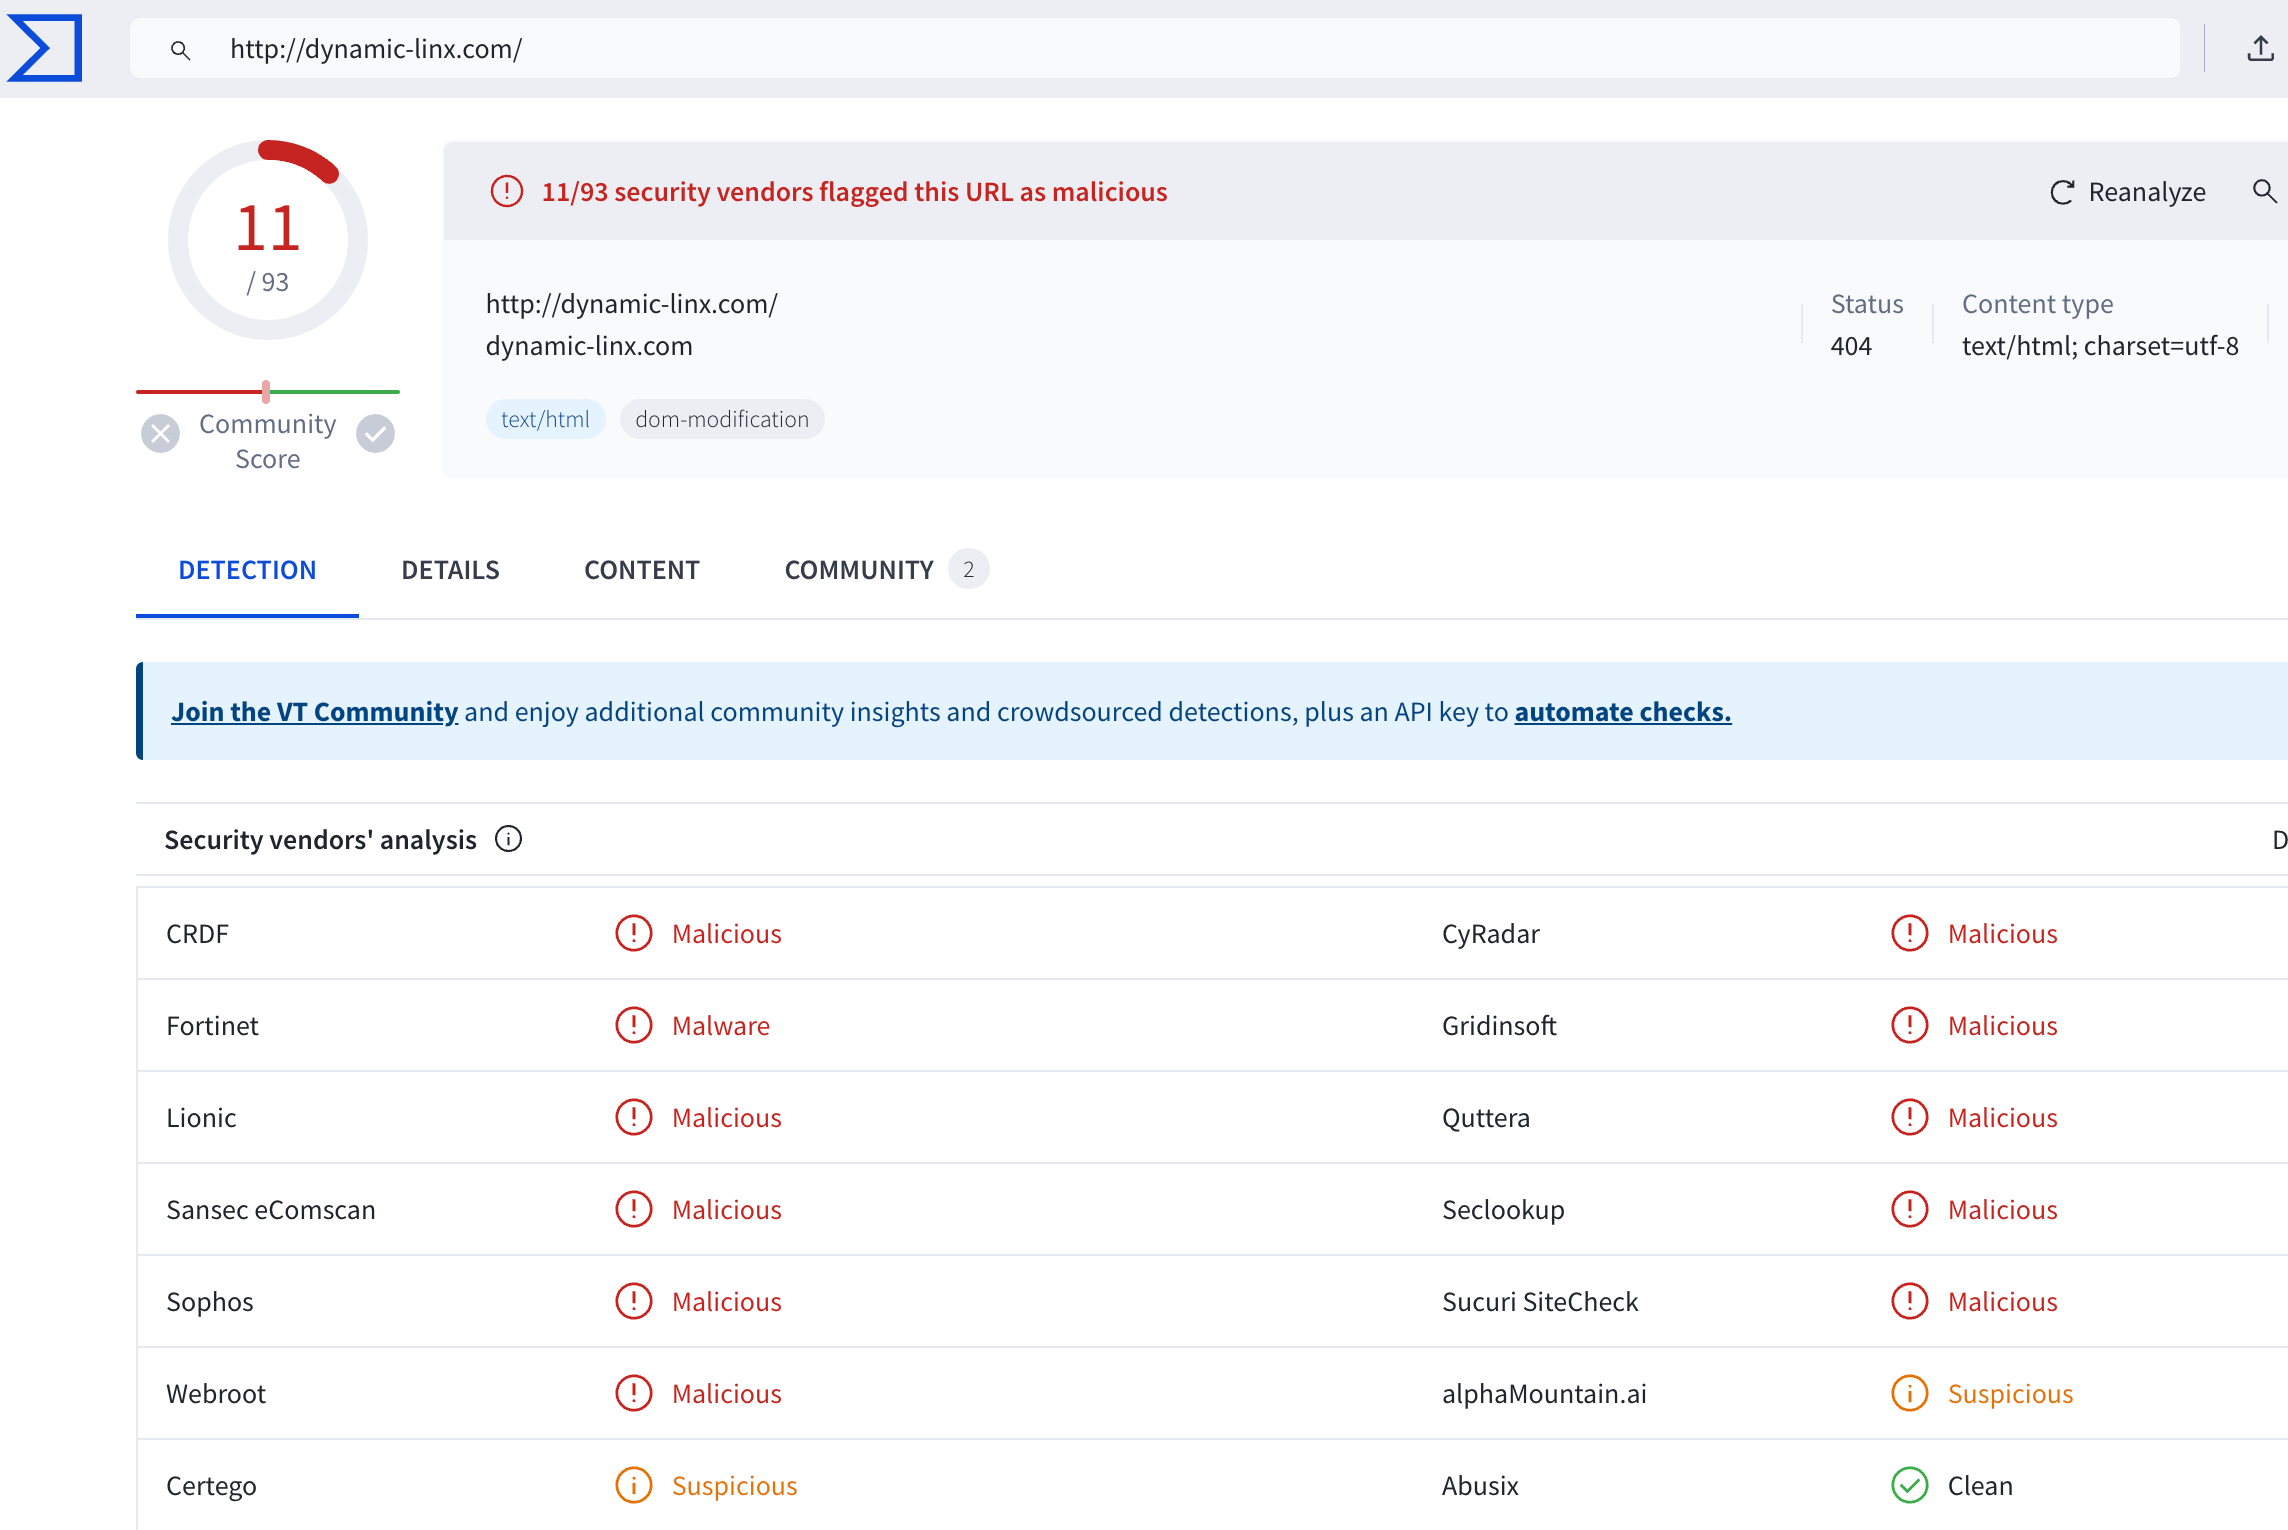Click Sansec eComscan malicious warning icon
2288x1530 pixels.
pos(634,1209)
